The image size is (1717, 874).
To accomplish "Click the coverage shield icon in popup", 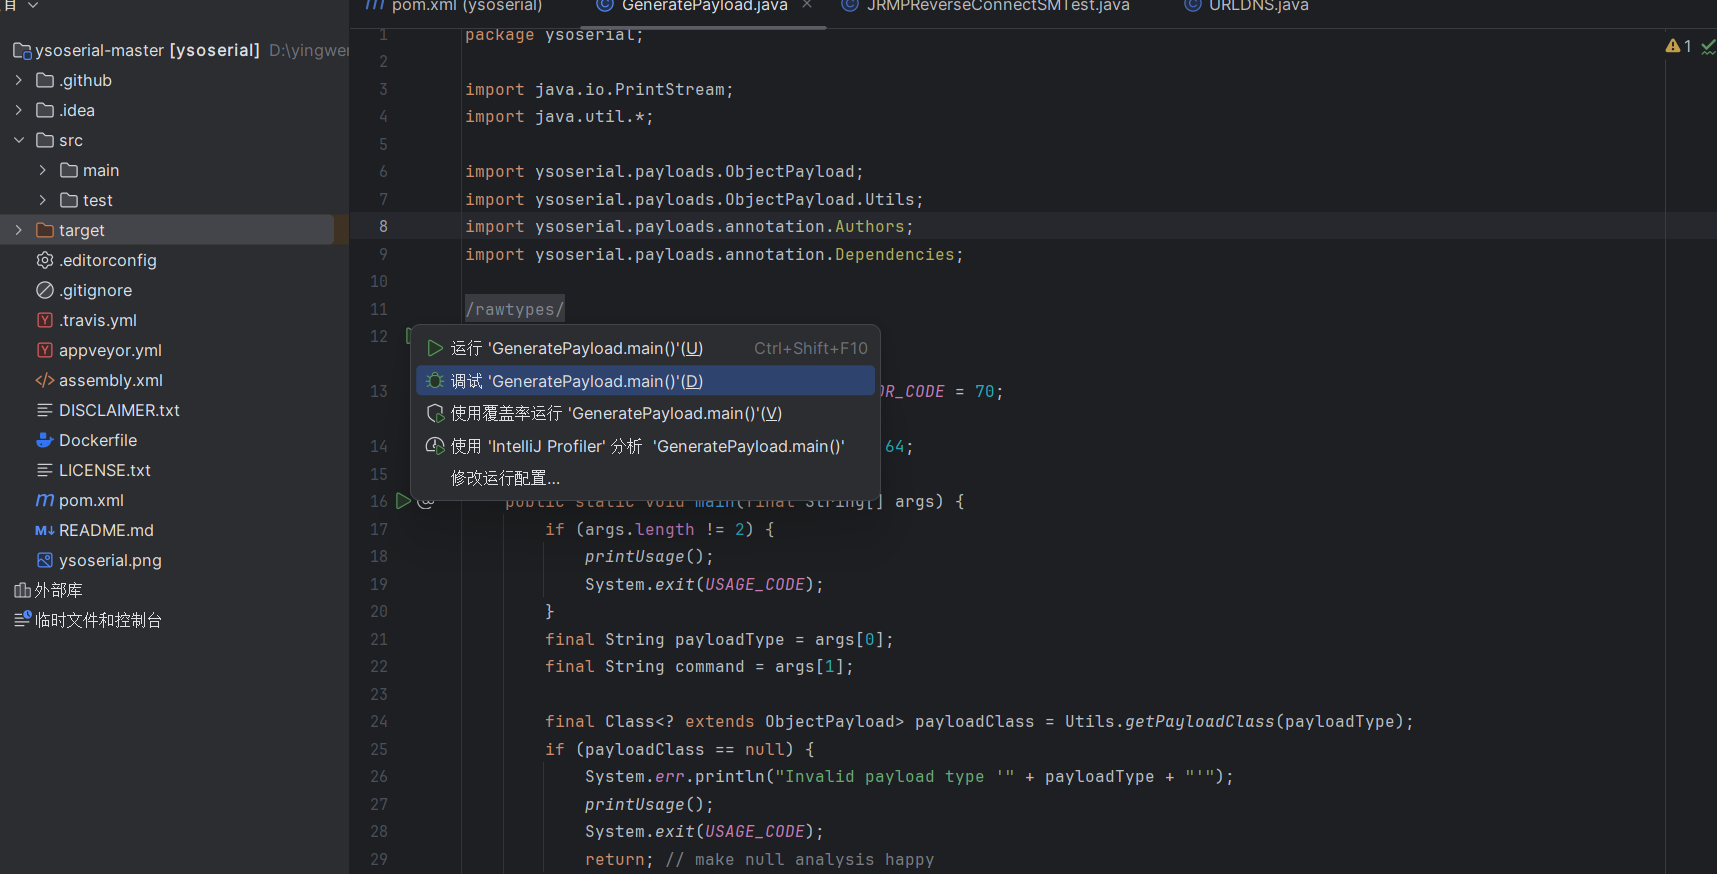I will [435, 413].
